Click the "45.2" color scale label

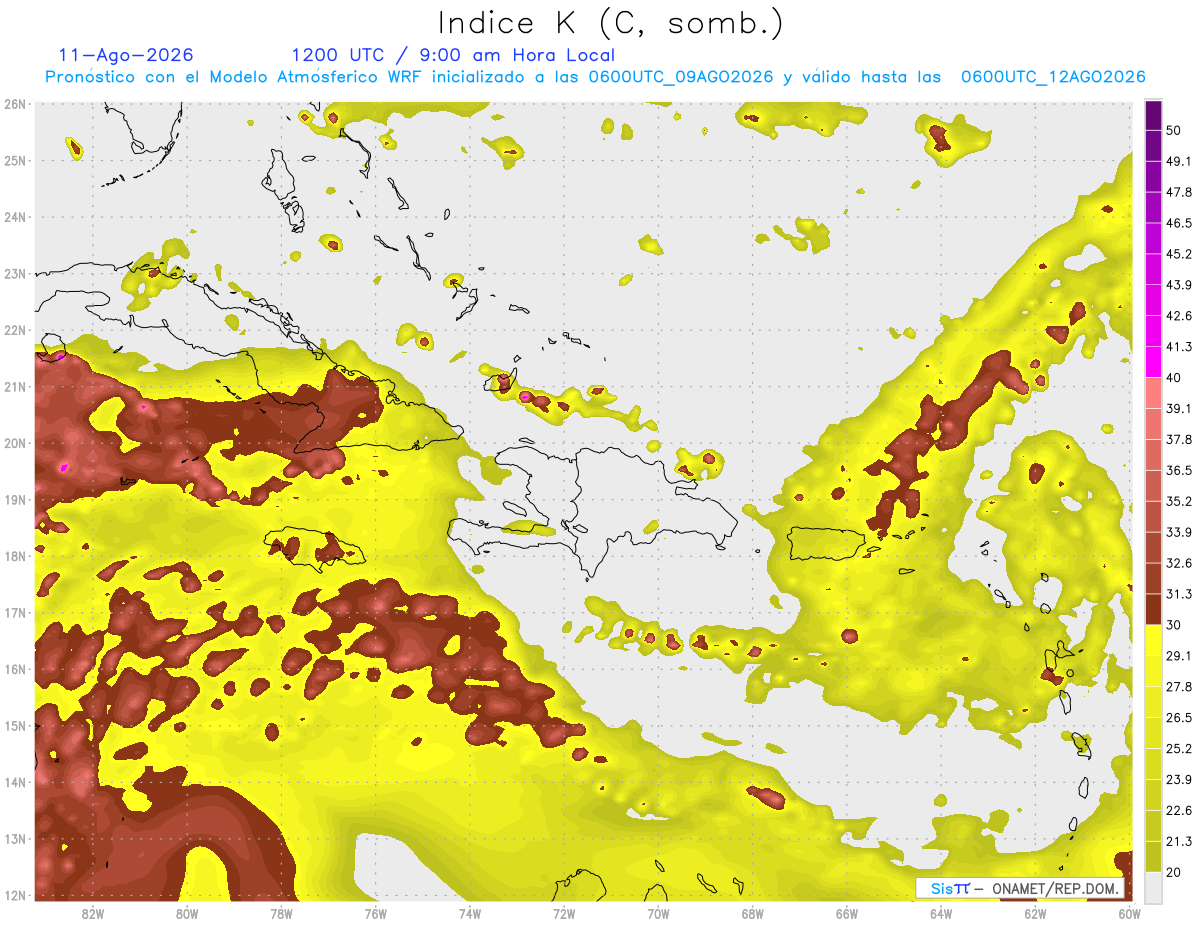point(1179,255)
